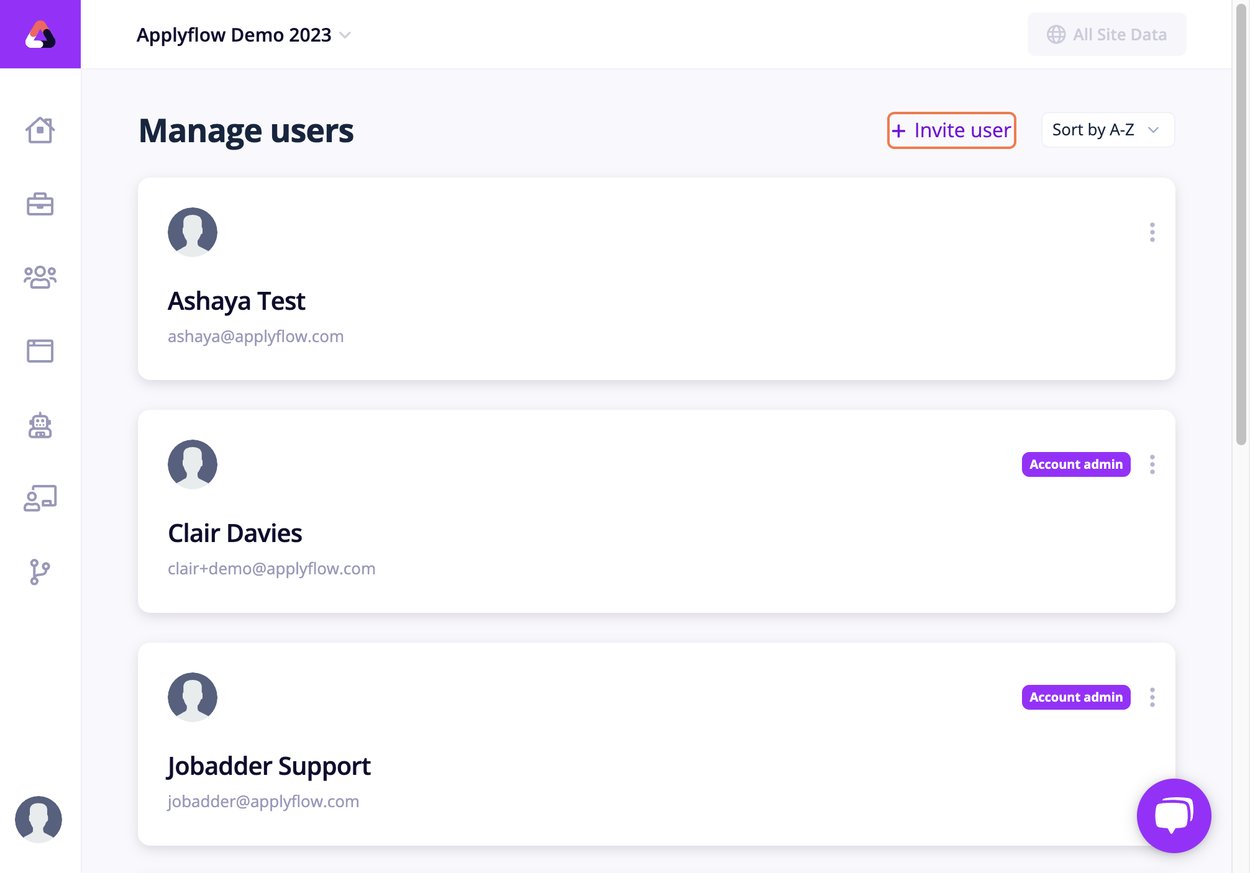
Task: Click the Account admin badge on Jobadder Support
Action: (x=1076, y=697)
